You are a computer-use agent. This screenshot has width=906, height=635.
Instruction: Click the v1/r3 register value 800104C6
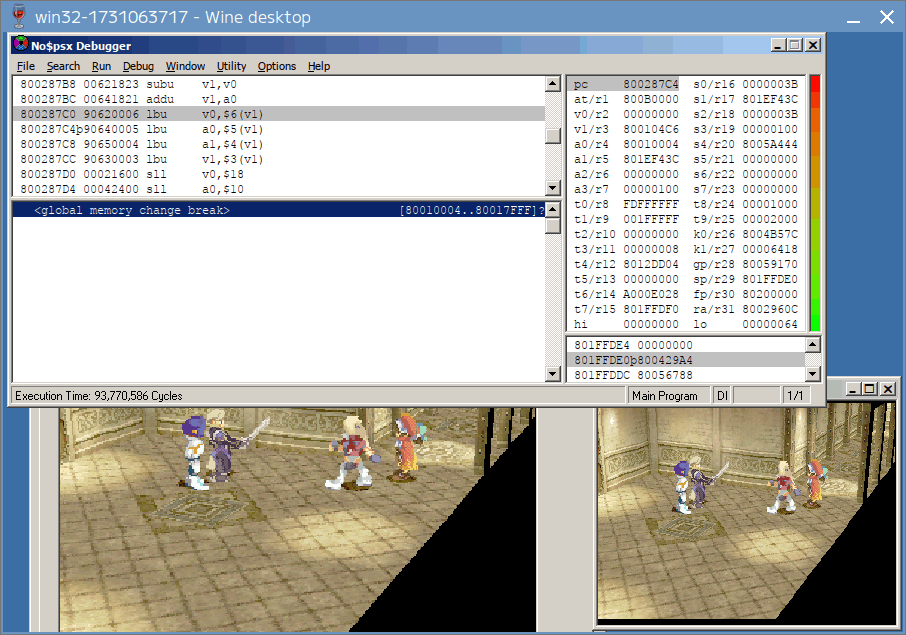651,129
